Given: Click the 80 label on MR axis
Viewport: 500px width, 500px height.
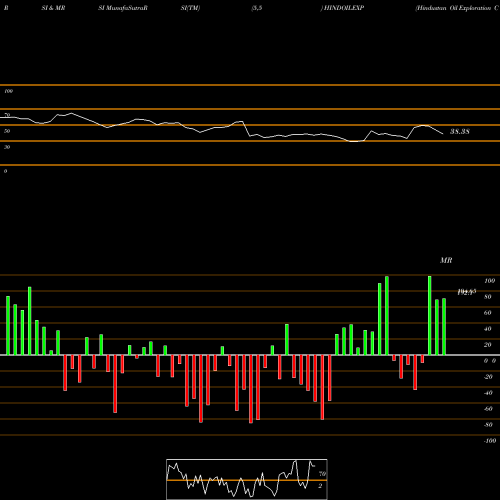Looking at the screenshot, I should (x=488, y=297).
